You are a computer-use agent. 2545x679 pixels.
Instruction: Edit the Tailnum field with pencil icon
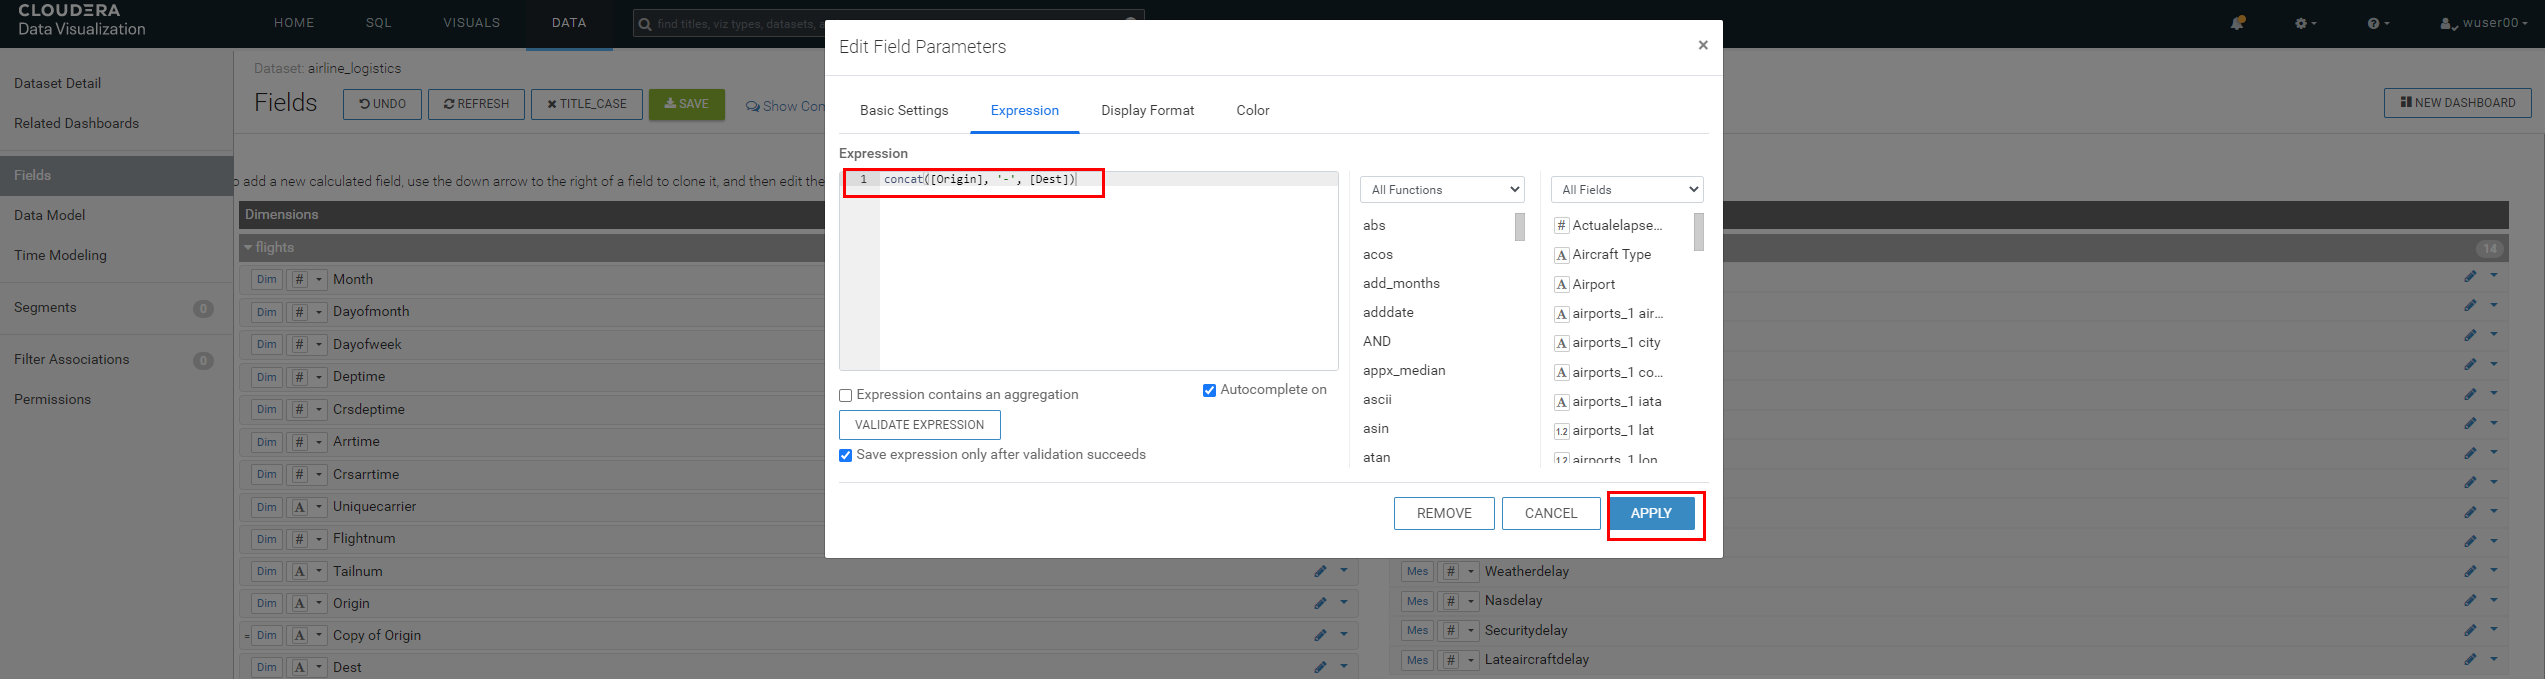(x=1320, y=571)
